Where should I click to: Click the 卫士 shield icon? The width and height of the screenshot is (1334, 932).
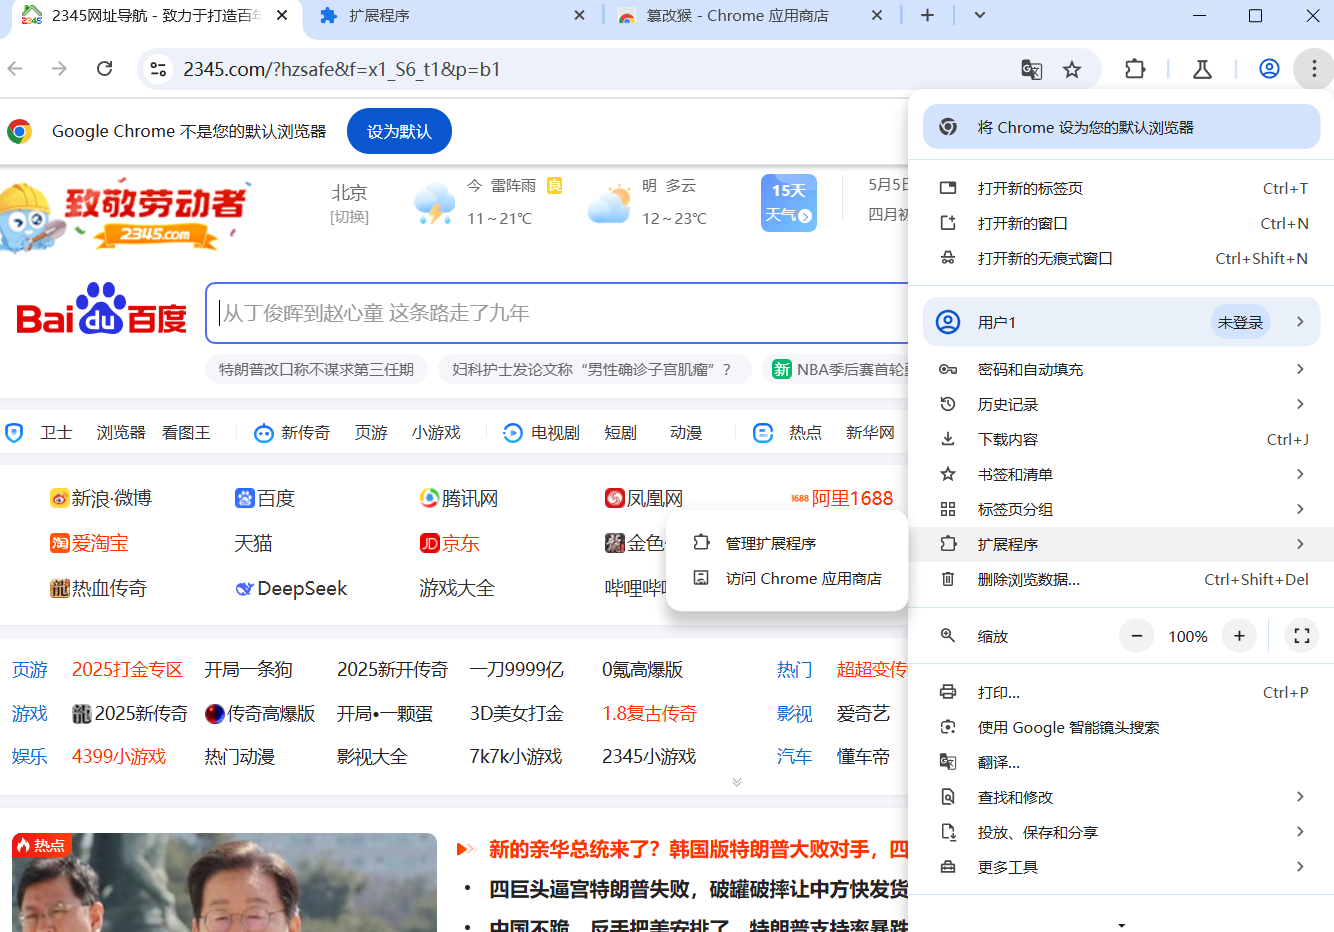14,433
